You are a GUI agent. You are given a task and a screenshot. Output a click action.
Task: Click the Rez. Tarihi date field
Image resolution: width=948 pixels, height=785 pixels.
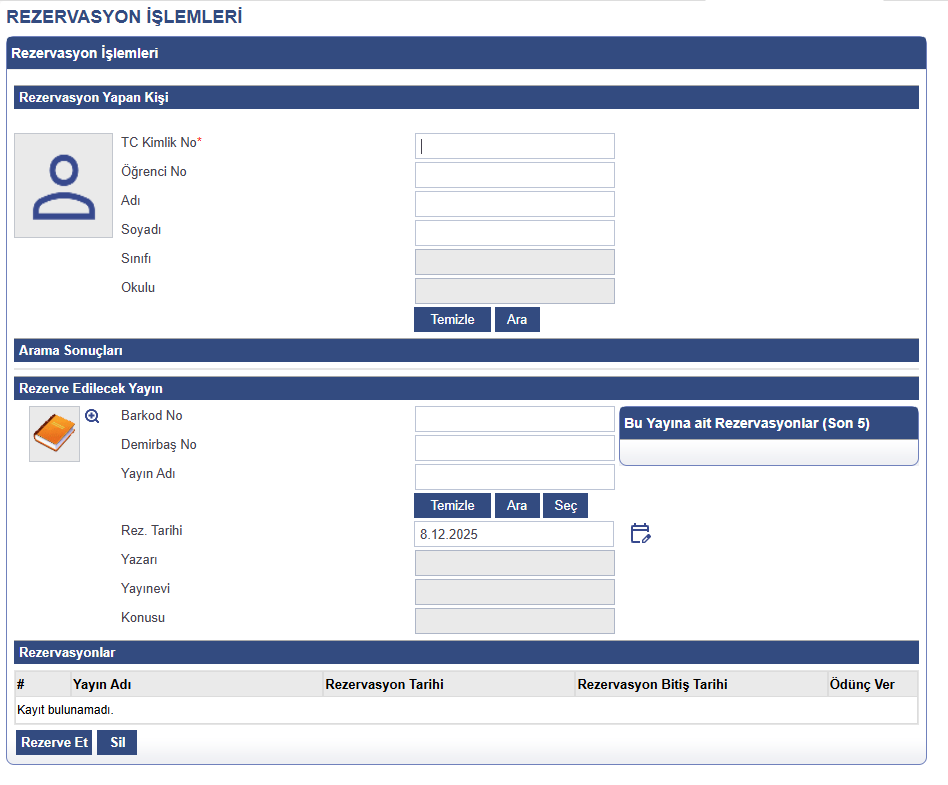[514, 534]
